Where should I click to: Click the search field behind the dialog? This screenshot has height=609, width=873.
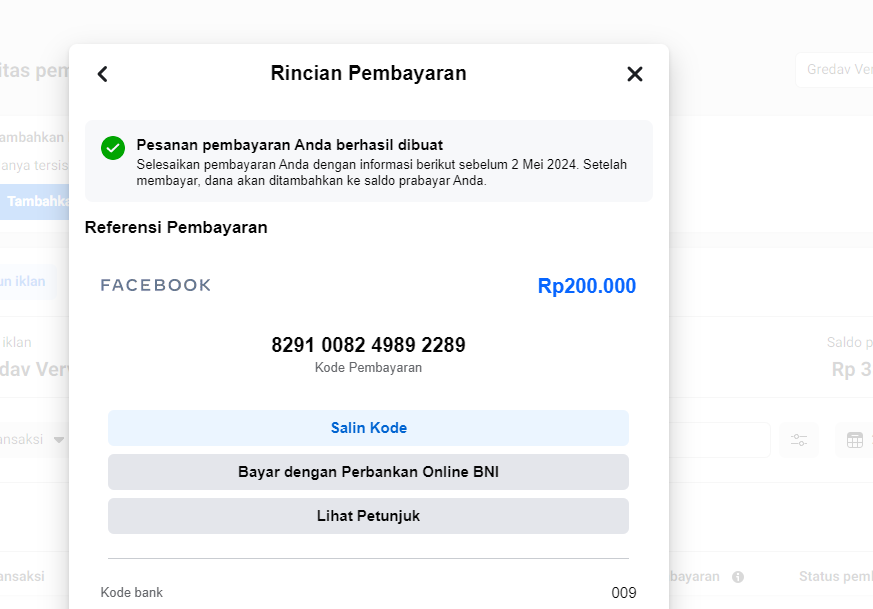click(718, 440)
